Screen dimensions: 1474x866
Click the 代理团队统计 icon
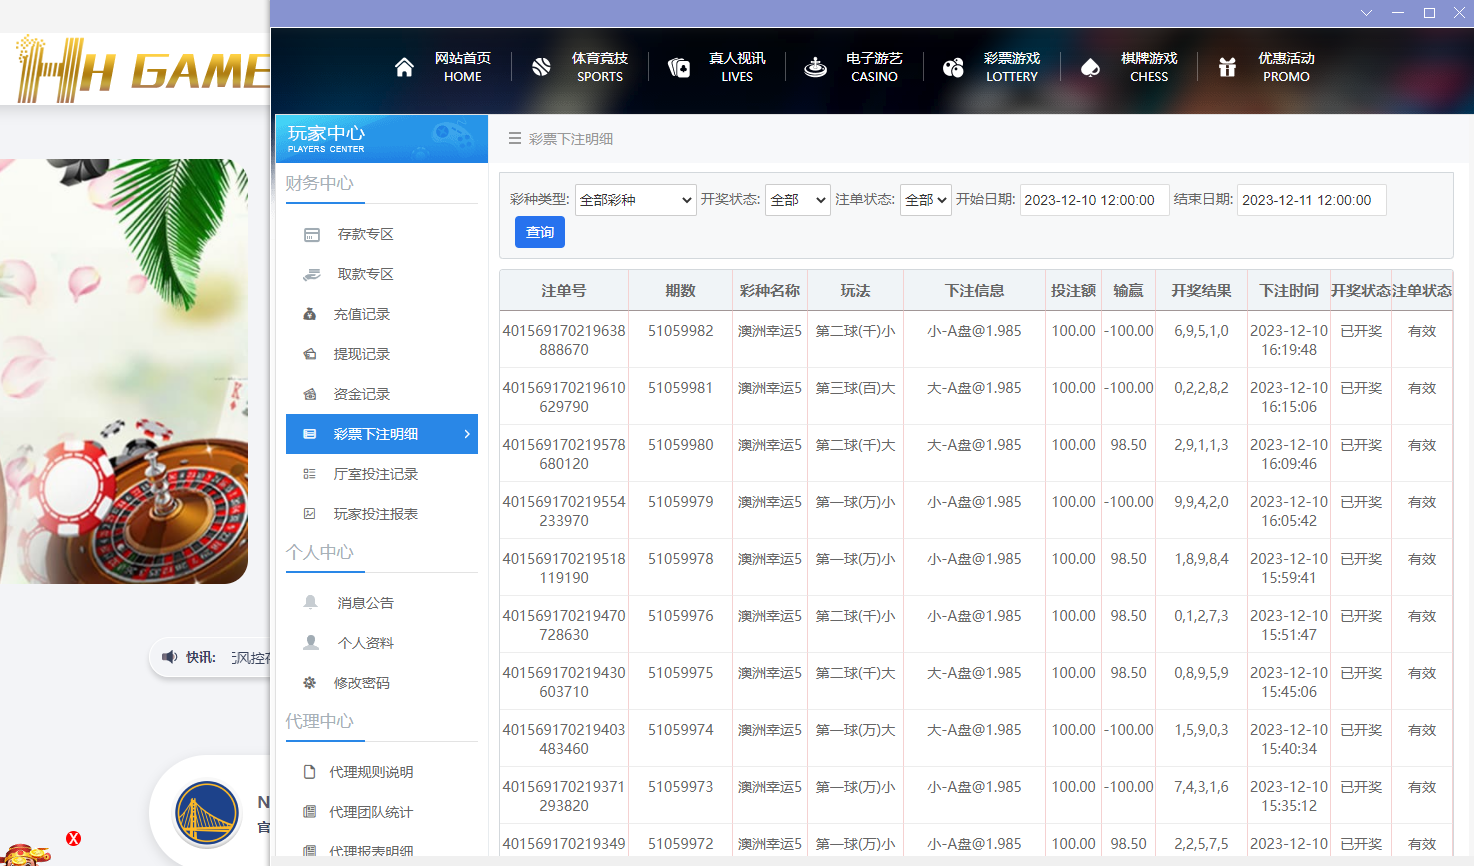pyautogui.click(x=310, y=812)
